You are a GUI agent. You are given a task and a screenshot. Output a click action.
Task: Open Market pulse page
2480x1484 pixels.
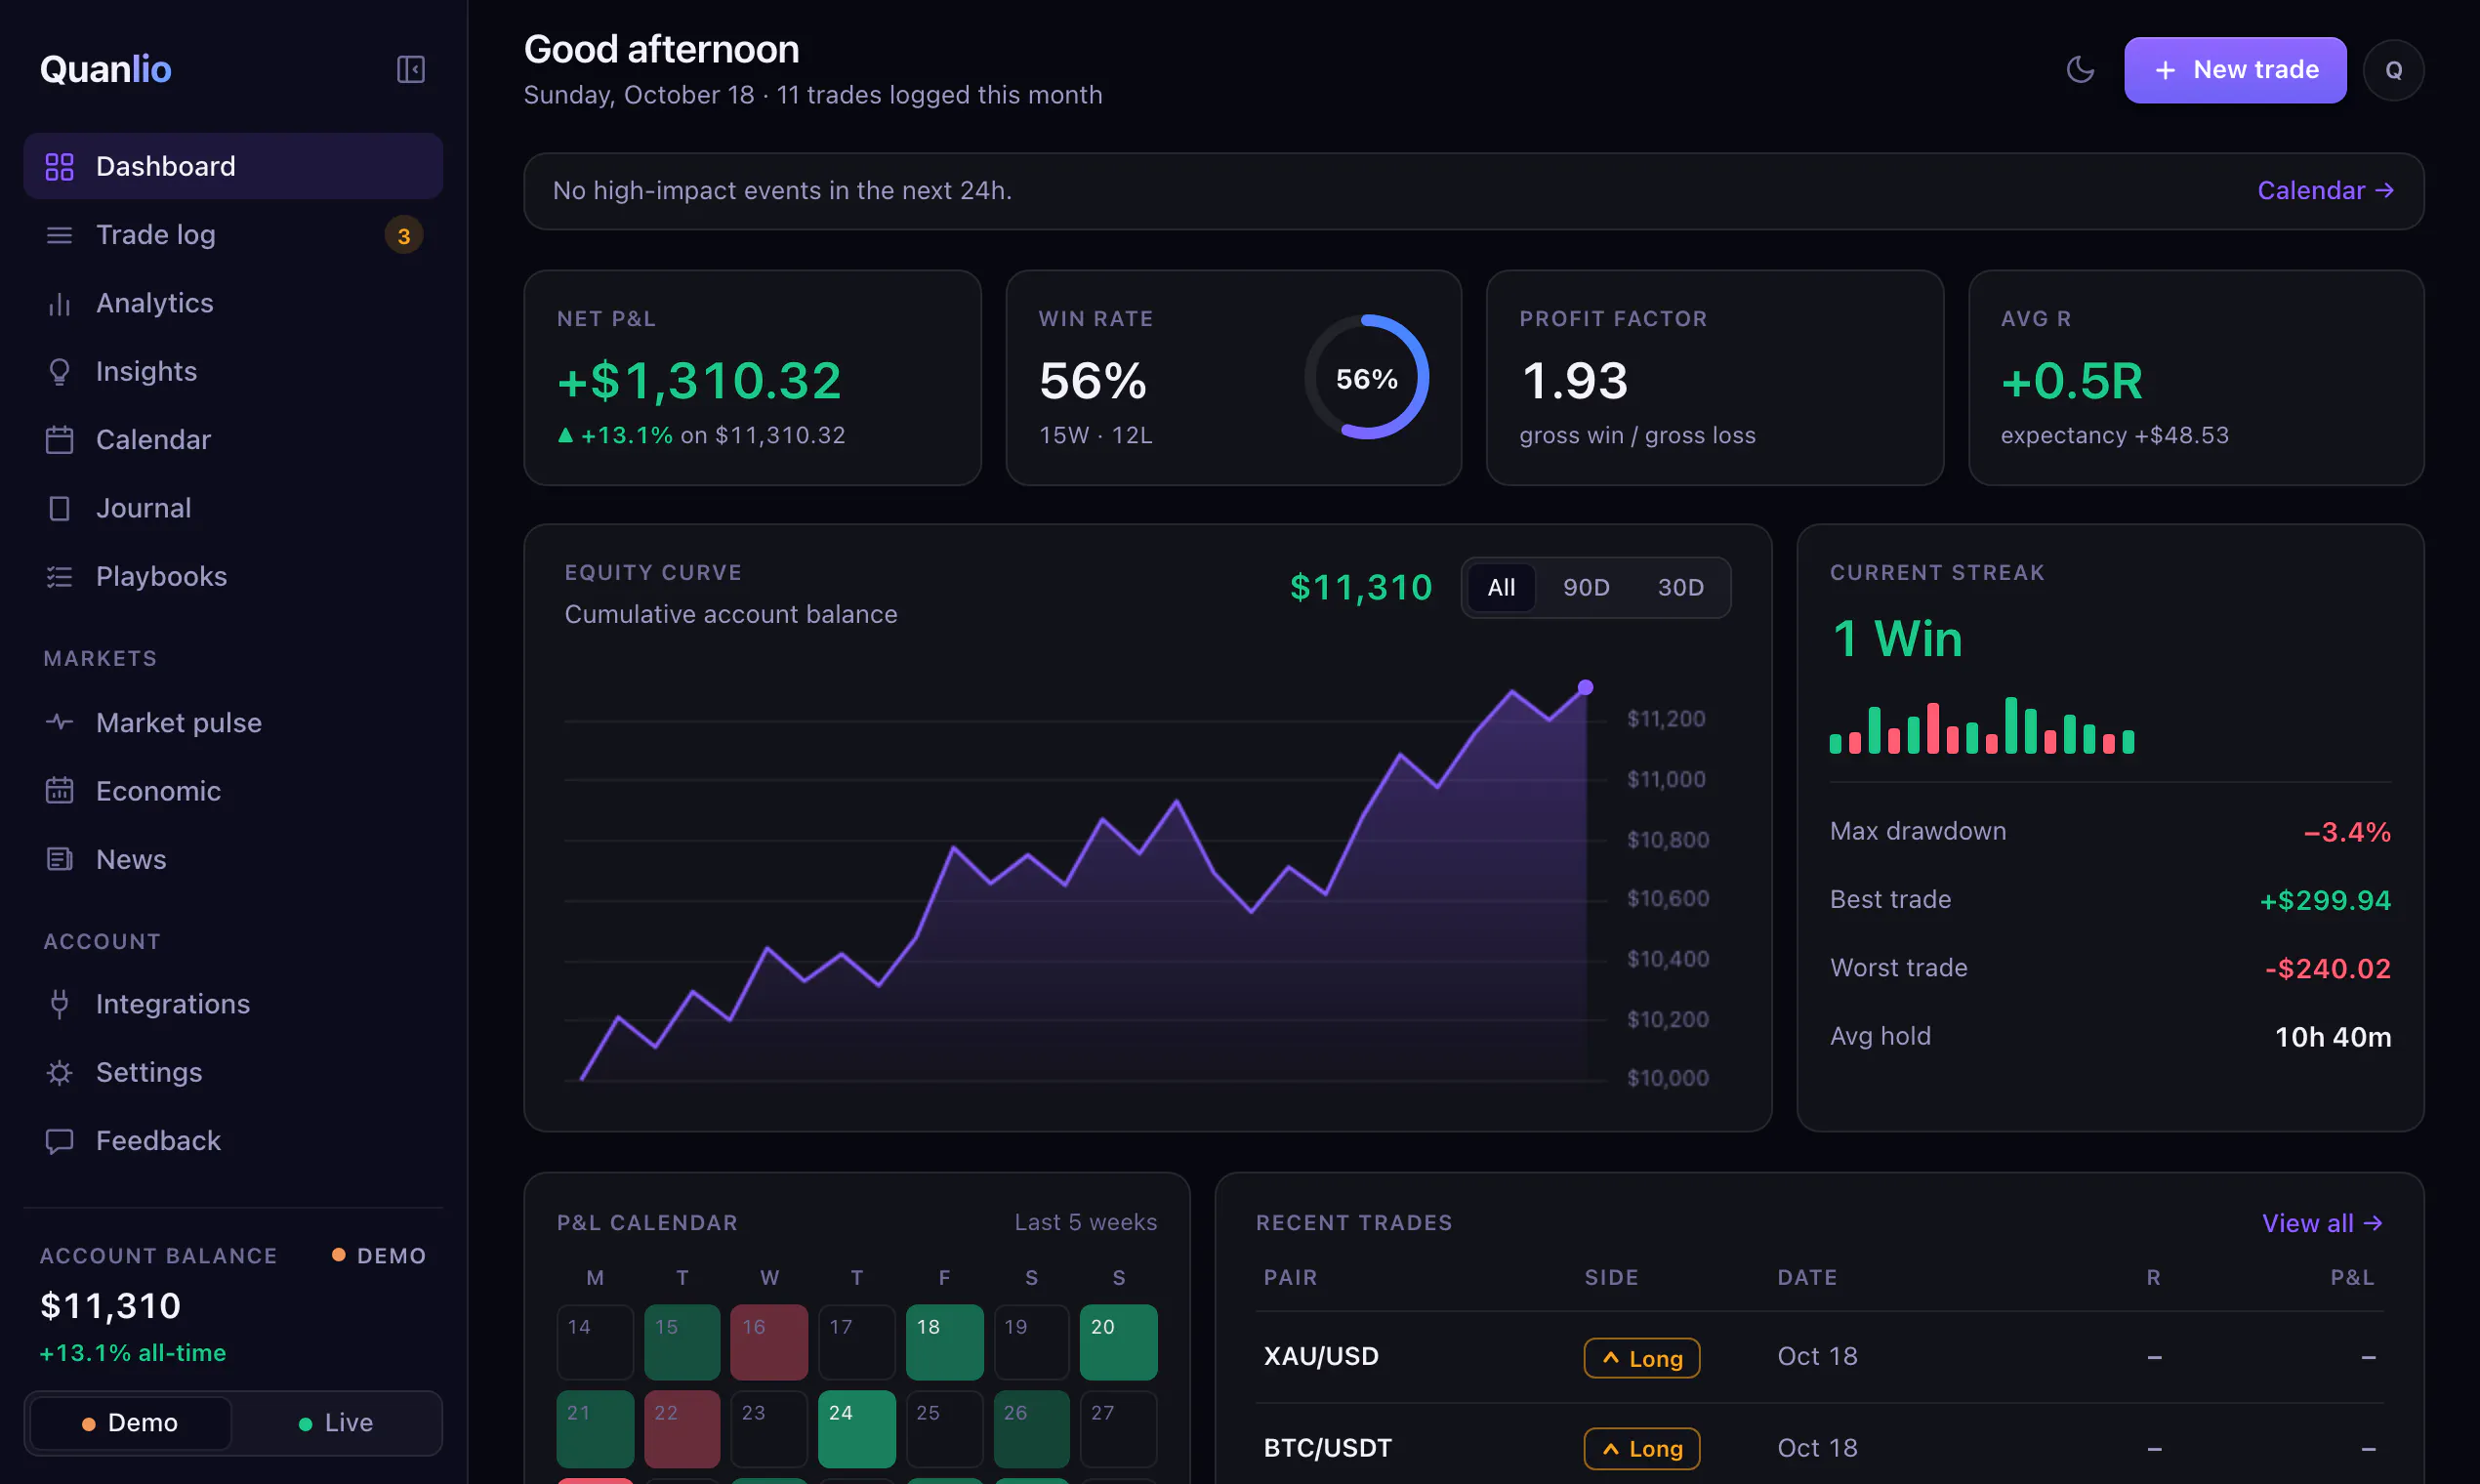pyautogui.click(x=233, y=722)
